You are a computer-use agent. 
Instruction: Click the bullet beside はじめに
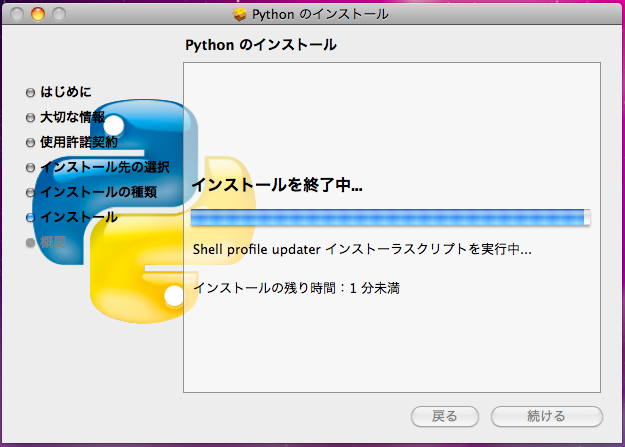coord(30,93)
